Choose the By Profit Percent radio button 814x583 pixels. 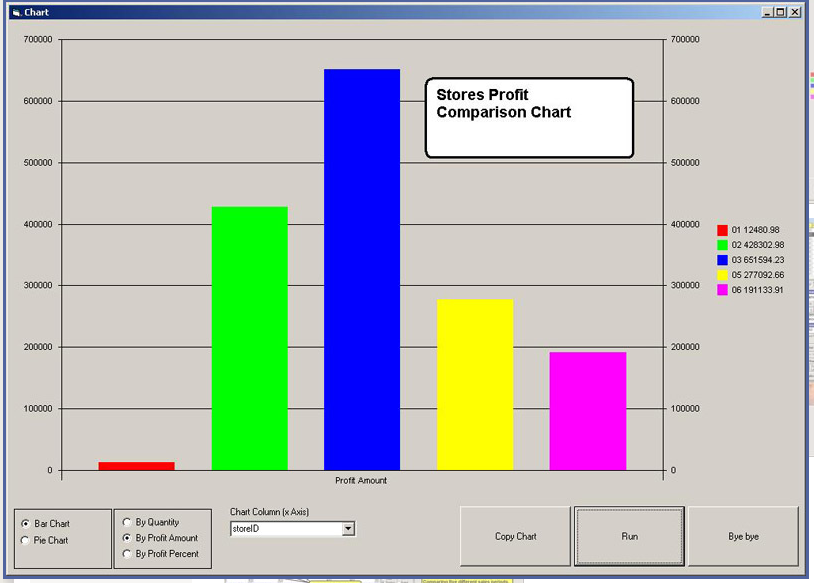(127, 554)
